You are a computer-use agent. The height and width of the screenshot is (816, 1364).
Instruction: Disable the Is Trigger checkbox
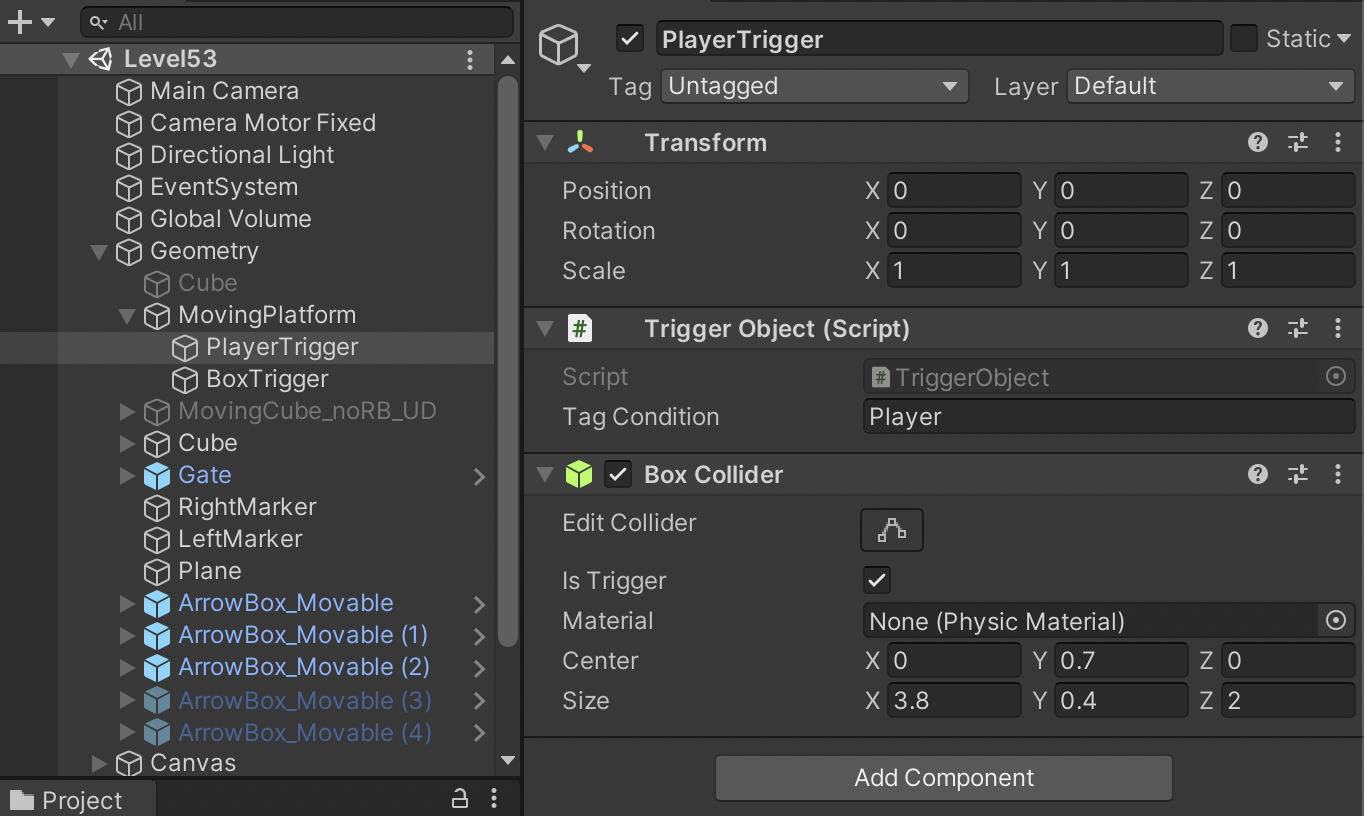[x=876, y=580]
